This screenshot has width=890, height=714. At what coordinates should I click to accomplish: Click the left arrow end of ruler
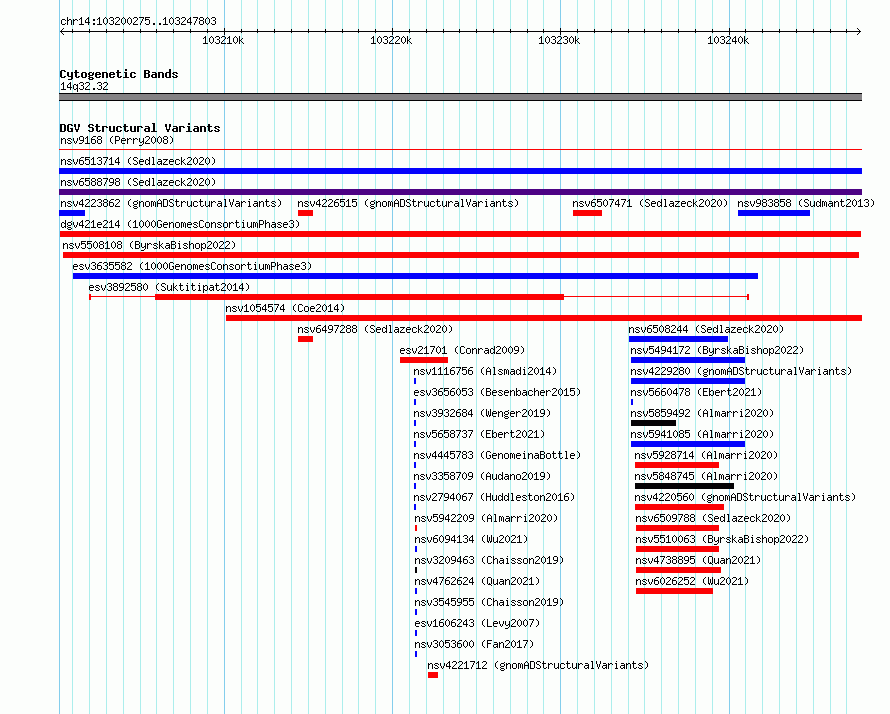pyautogui.click(x=62, y=31)
